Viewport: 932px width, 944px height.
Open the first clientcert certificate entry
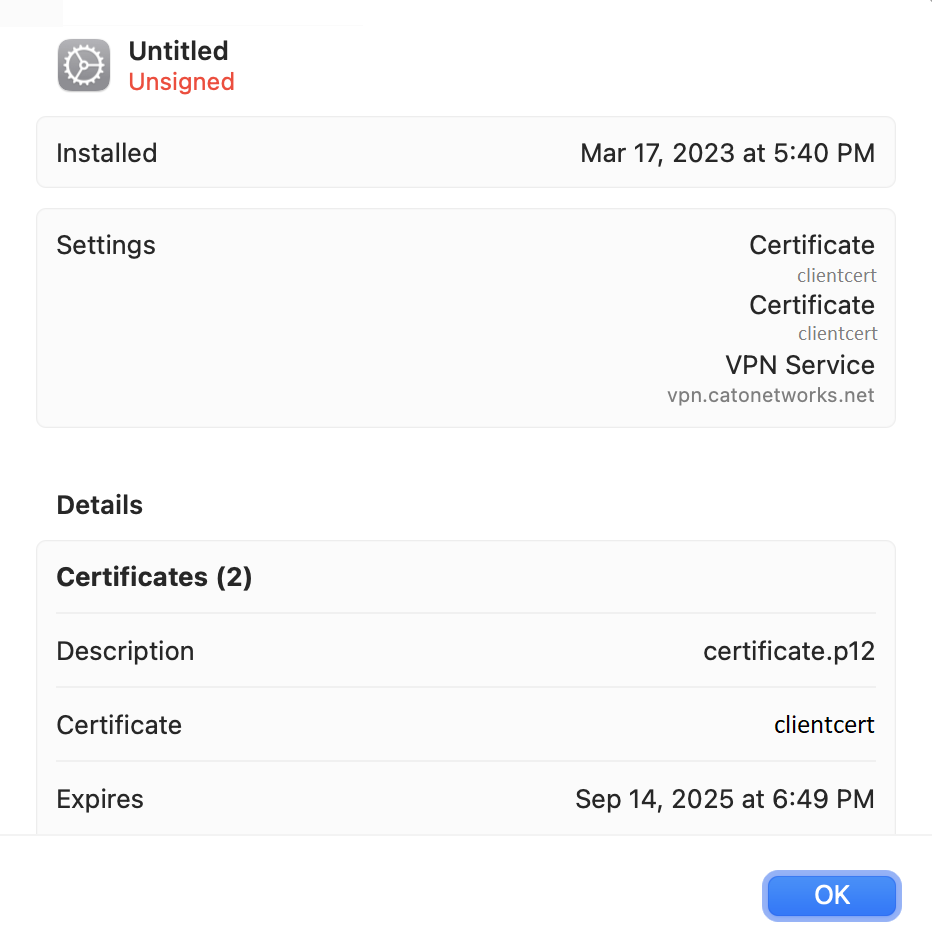coord(836,275)
